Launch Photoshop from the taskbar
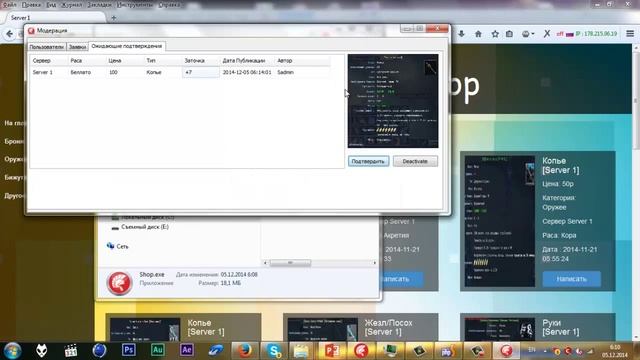Image resolution: width=640 pixels, height=360 pixels. pos(129,350)
